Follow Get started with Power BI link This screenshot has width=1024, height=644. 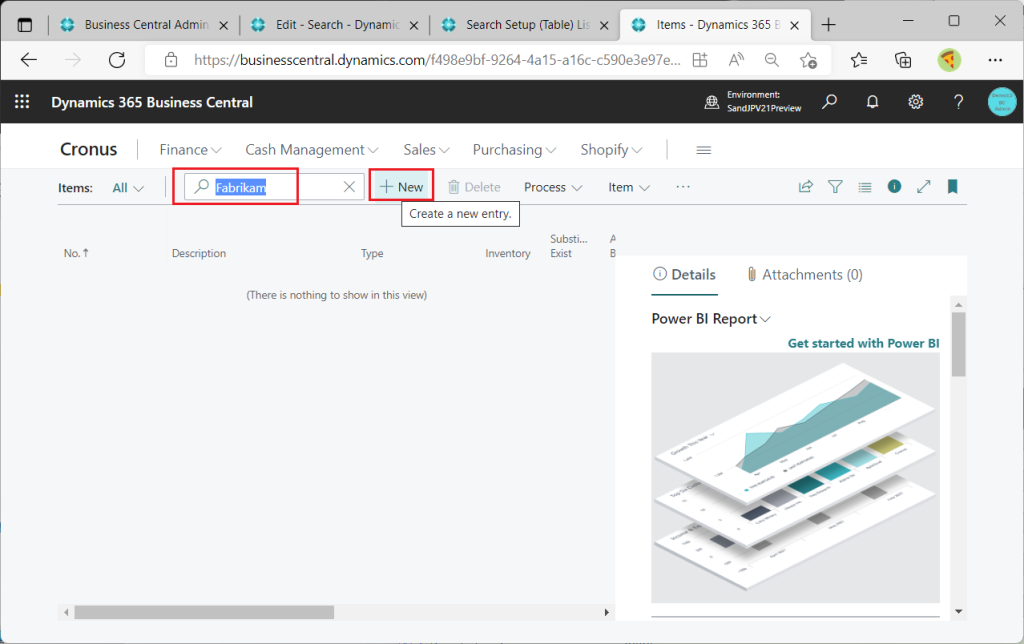point(863,343)
